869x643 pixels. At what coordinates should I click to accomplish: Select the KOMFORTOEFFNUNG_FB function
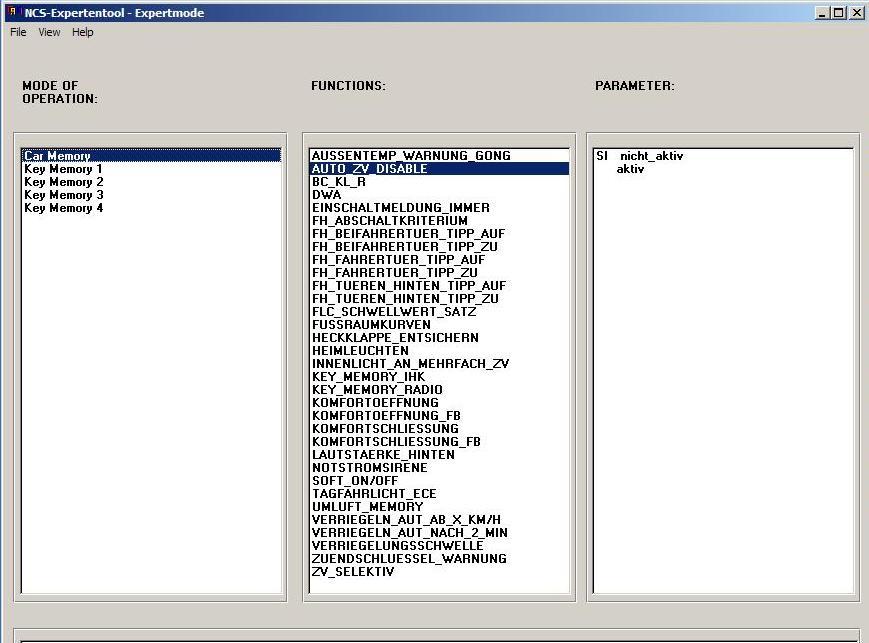click(386, 416)
